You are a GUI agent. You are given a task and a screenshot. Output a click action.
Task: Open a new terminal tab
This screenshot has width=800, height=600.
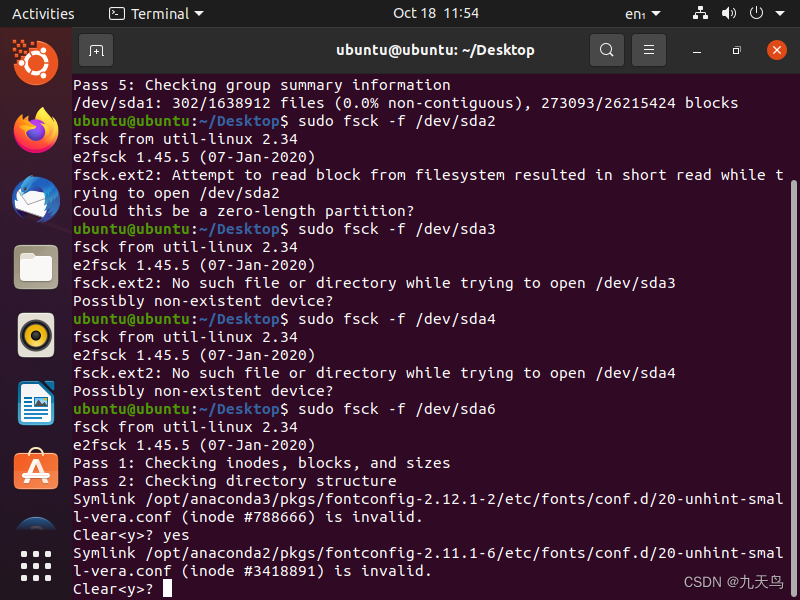coord(96,50)
